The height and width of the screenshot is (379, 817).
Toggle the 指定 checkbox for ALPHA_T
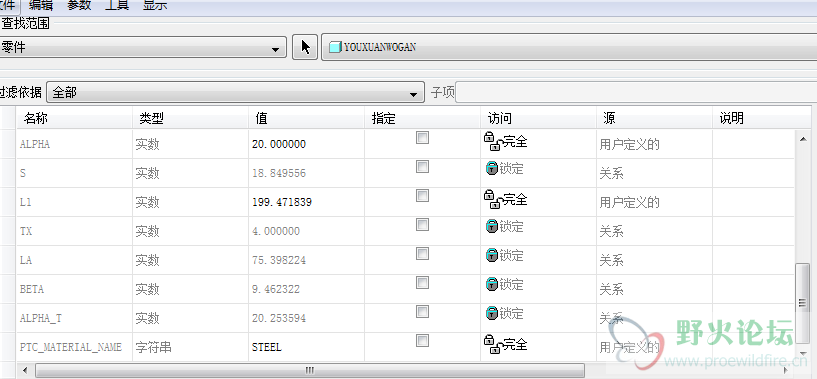tap(422, 312)
